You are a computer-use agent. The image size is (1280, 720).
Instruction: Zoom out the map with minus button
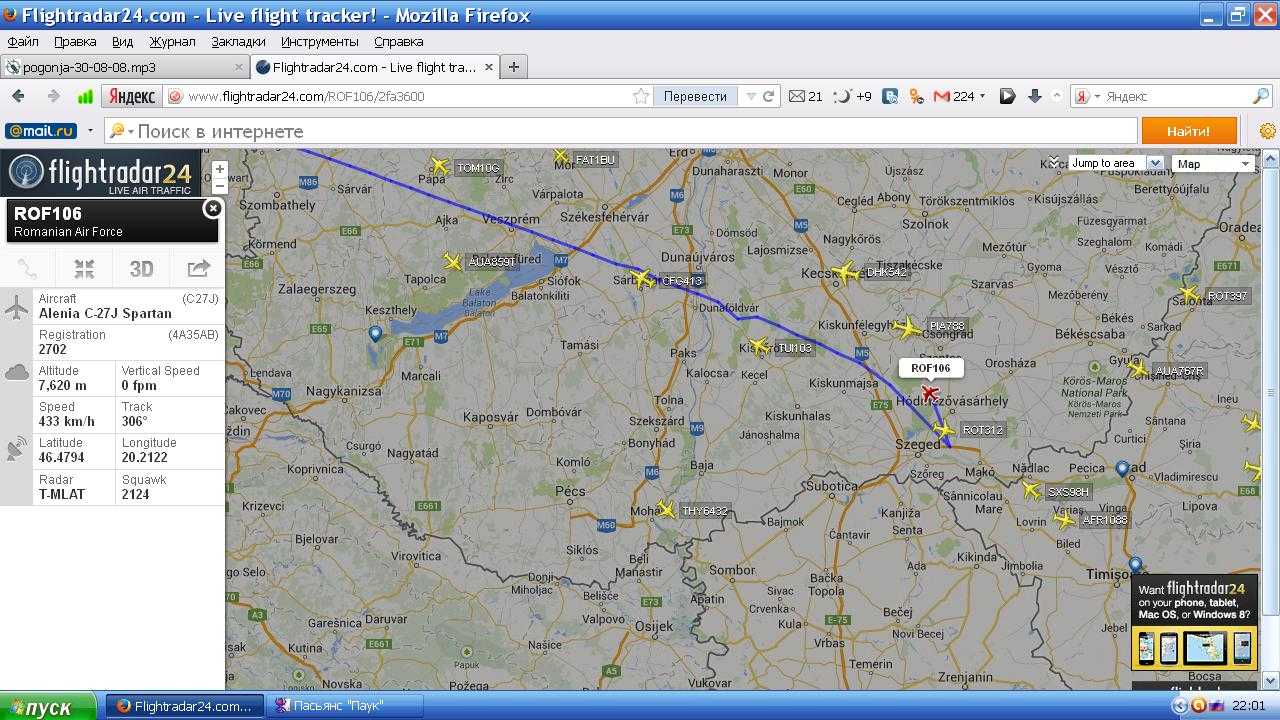click(220, 186)
